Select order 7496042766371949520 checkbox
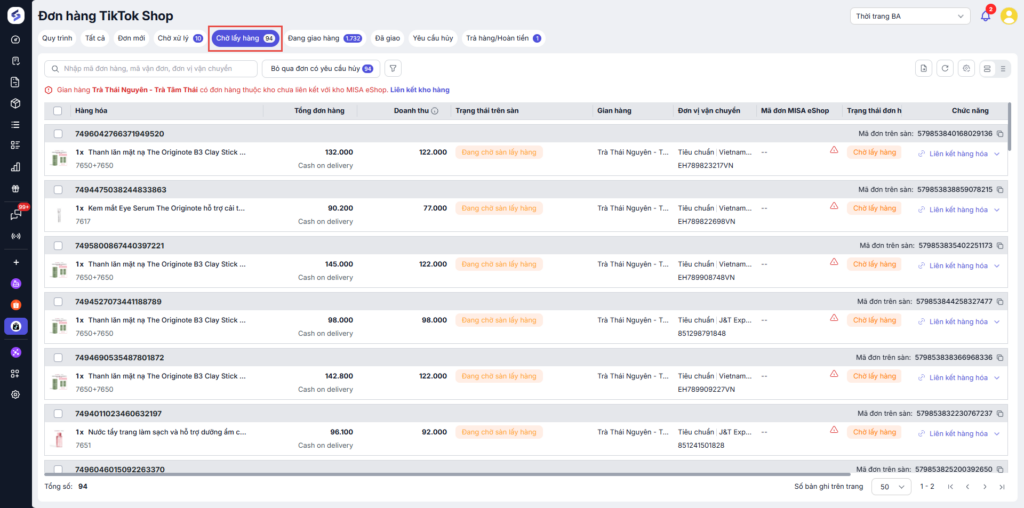Image resolution: width=1024 pixels, height=508 pixels. tap(57, 133)
